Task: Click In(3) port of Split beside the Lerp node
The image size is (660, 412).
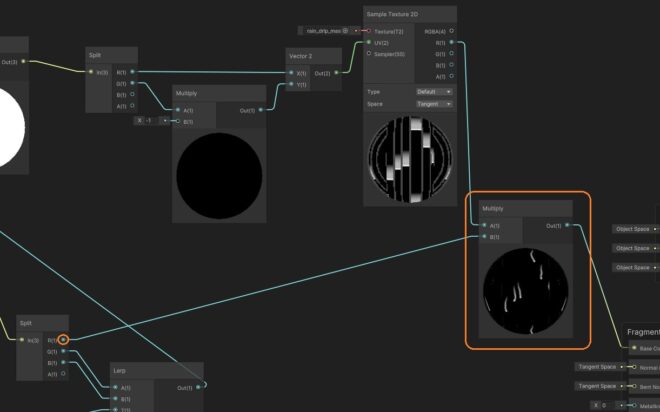Action: coord(22,340)
